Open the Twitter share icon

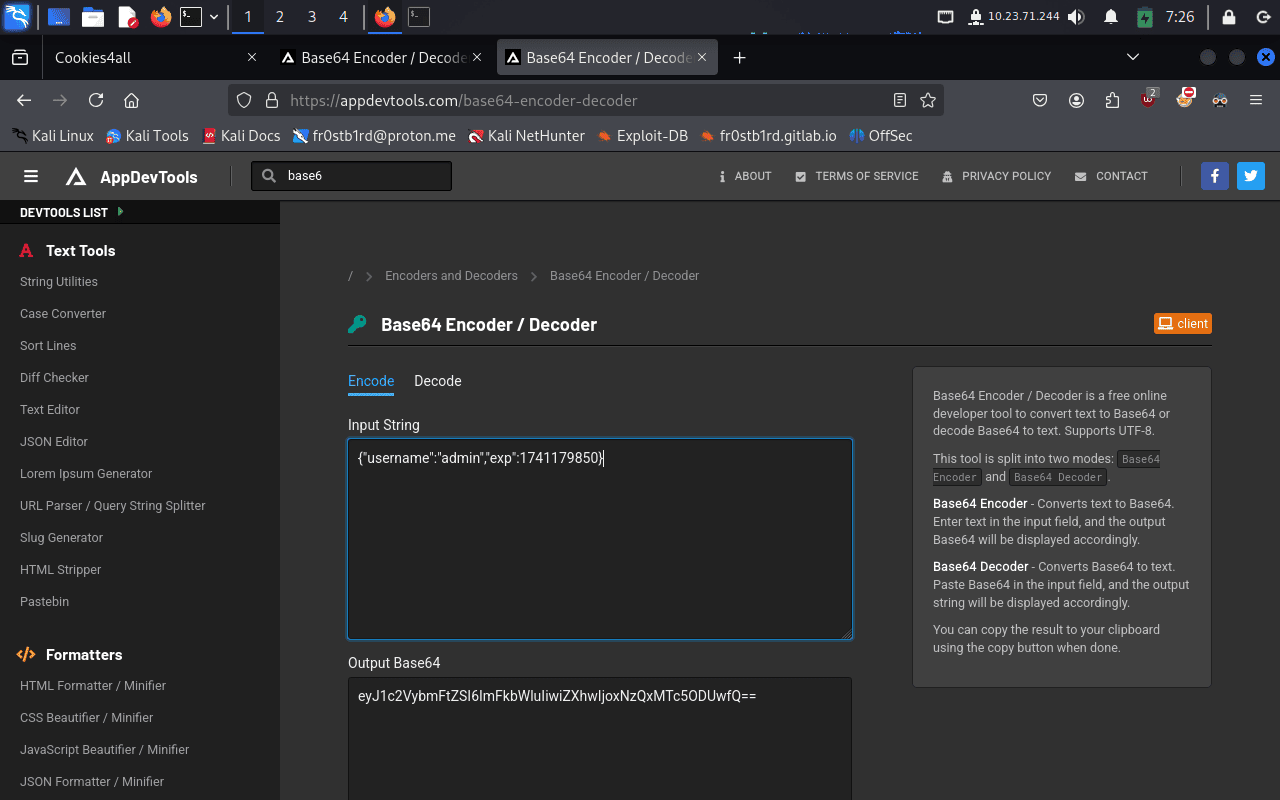[1251, 176]
